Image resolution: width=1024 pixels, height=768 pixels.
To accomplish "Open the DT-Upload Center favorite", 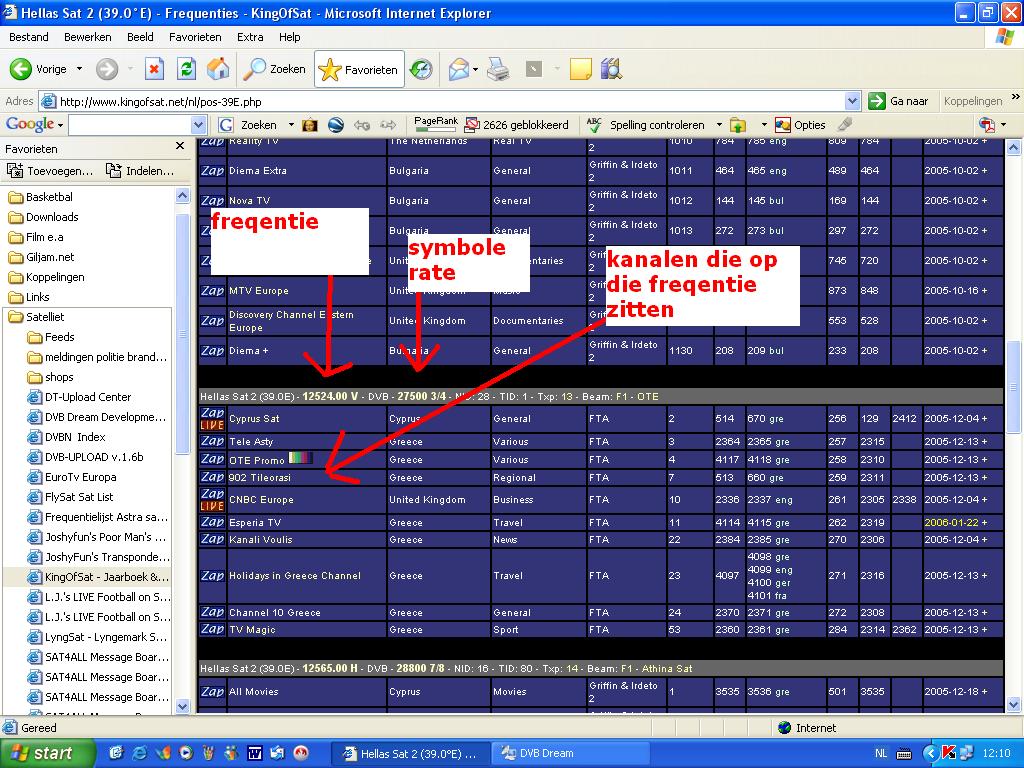I will click(x=79, y=397).
